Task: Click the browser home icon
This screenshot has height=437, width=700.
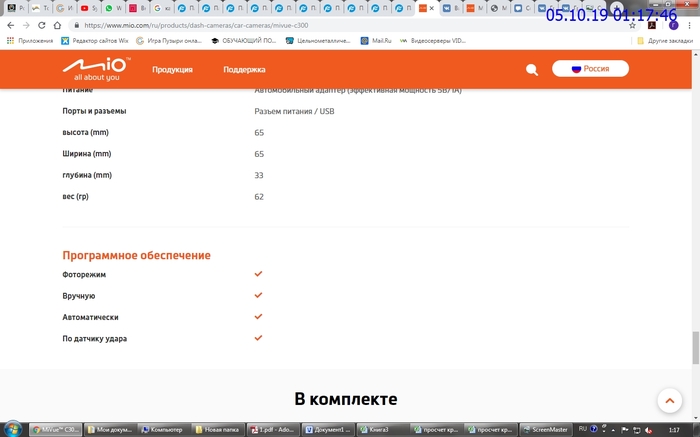Action: tap(59, 25)
